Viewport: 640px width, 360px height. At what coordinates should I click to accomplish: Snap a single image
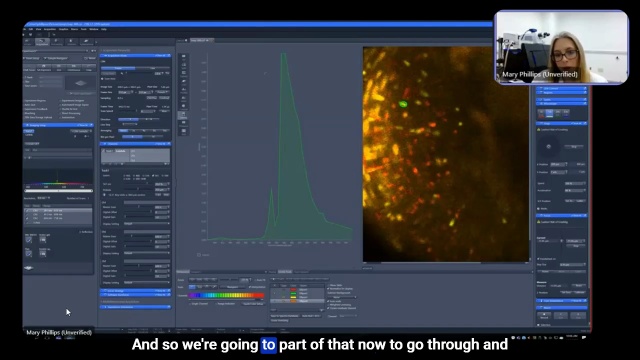[89, 68]
